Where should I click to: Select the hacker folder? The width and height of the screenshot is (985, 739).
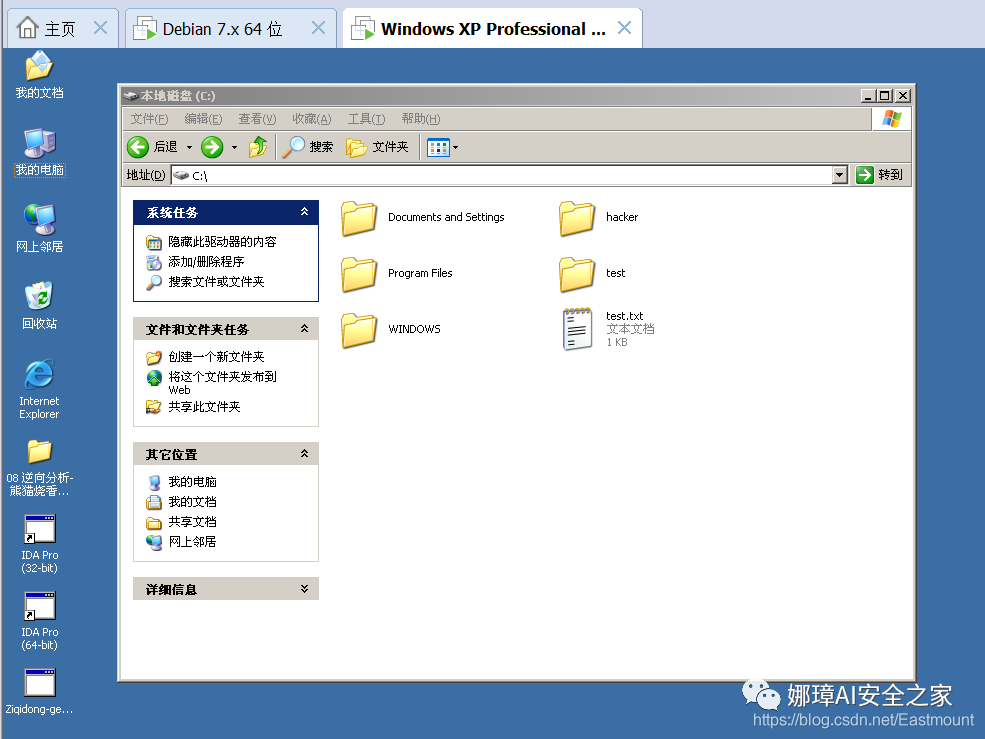click(x=599, y=217)
